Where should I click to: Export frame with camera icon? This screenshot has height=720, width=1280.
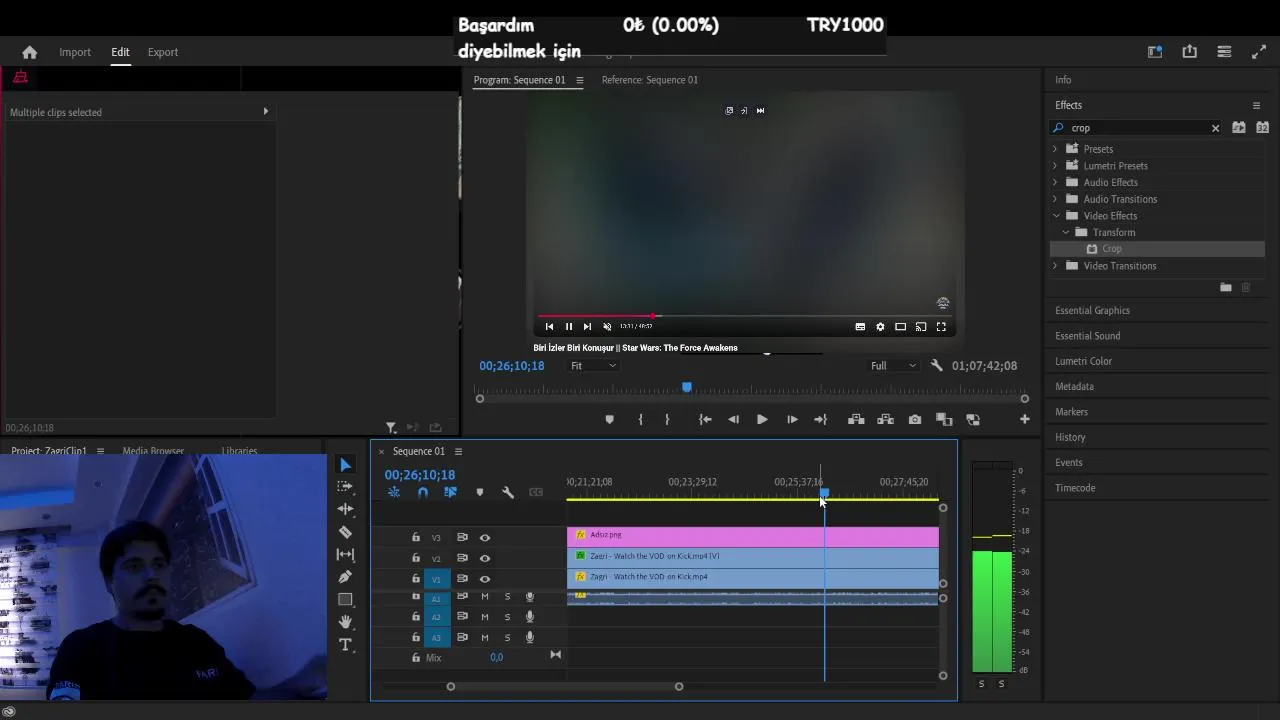point(915,420)
